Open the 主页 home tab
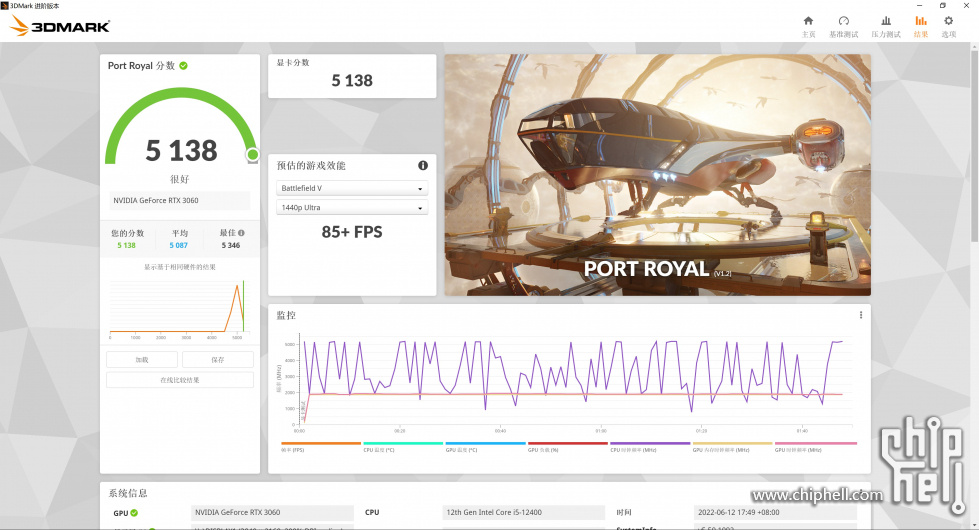The width and height of the screenshot is (979, 530). point(808,27)
